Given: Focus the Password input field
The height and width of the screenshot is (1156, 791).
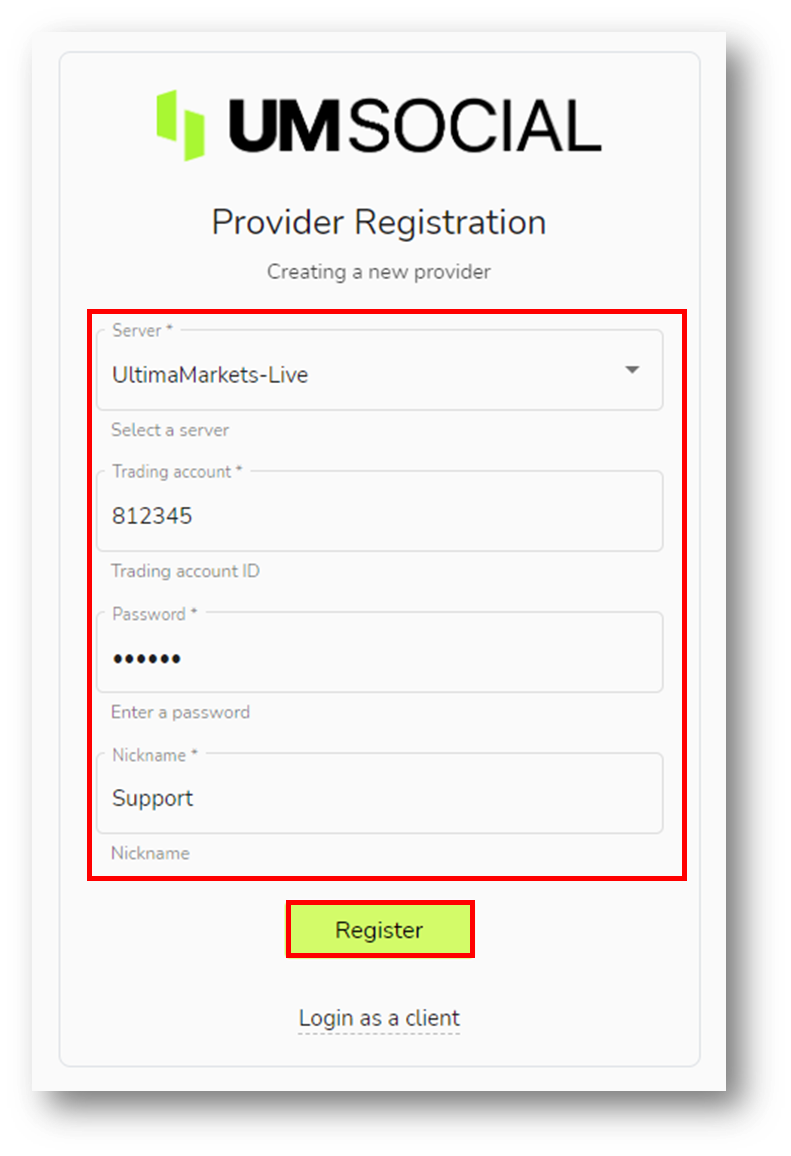Looking at the screenshot, I should click(x=380, y=652).
